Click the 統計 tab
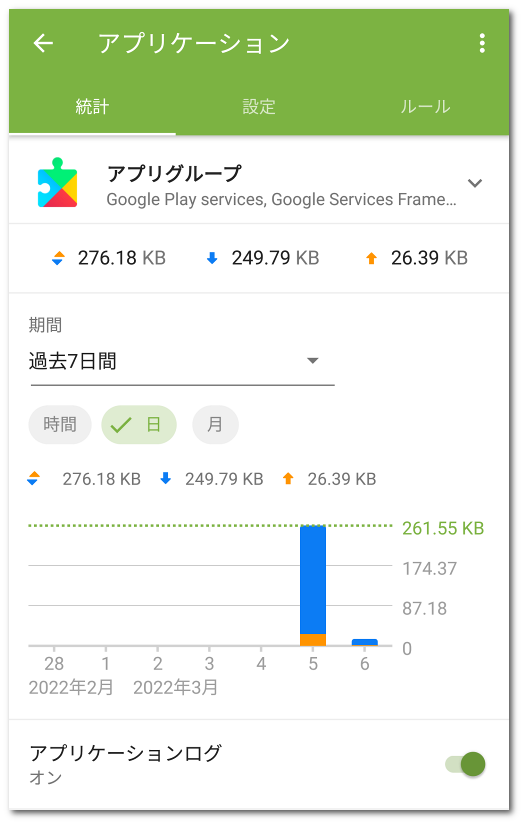Screen dimensions: 524x825 [92, 107]
